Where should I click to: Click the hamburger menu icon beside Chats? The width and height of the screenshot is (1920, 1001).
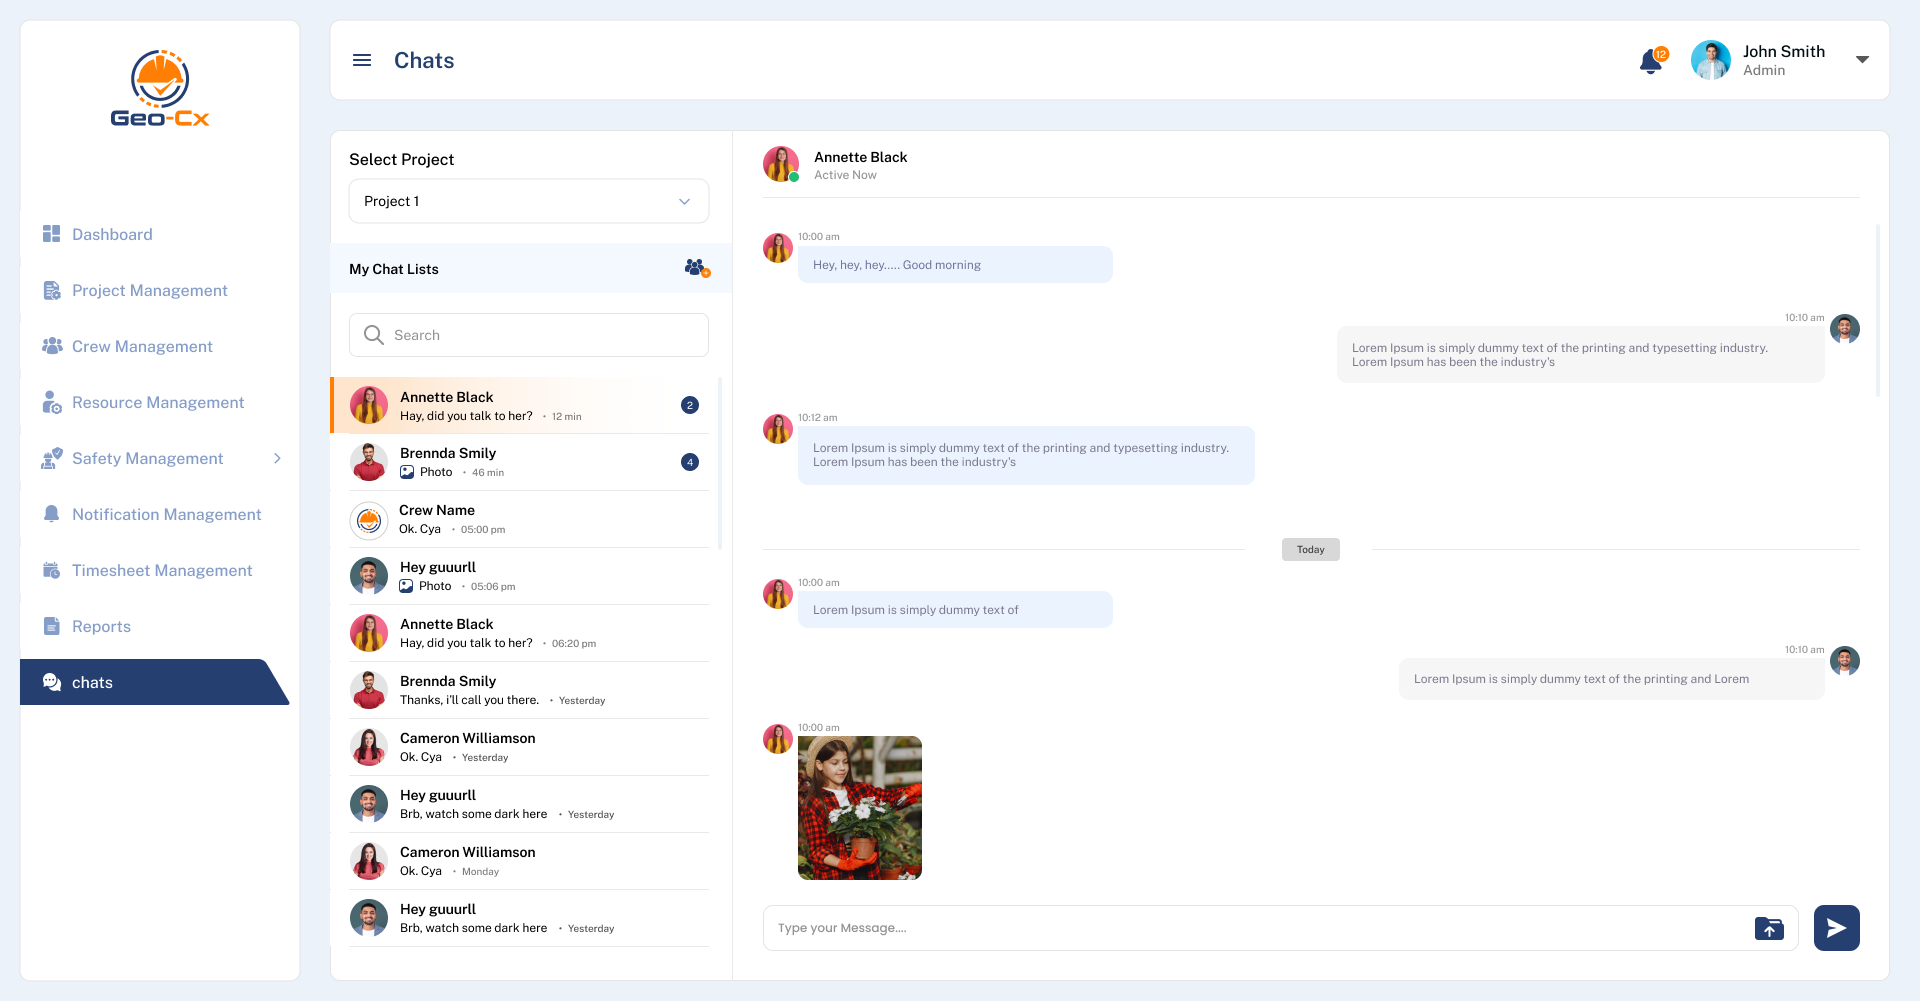pyautogui.click(x=362, y=60)
